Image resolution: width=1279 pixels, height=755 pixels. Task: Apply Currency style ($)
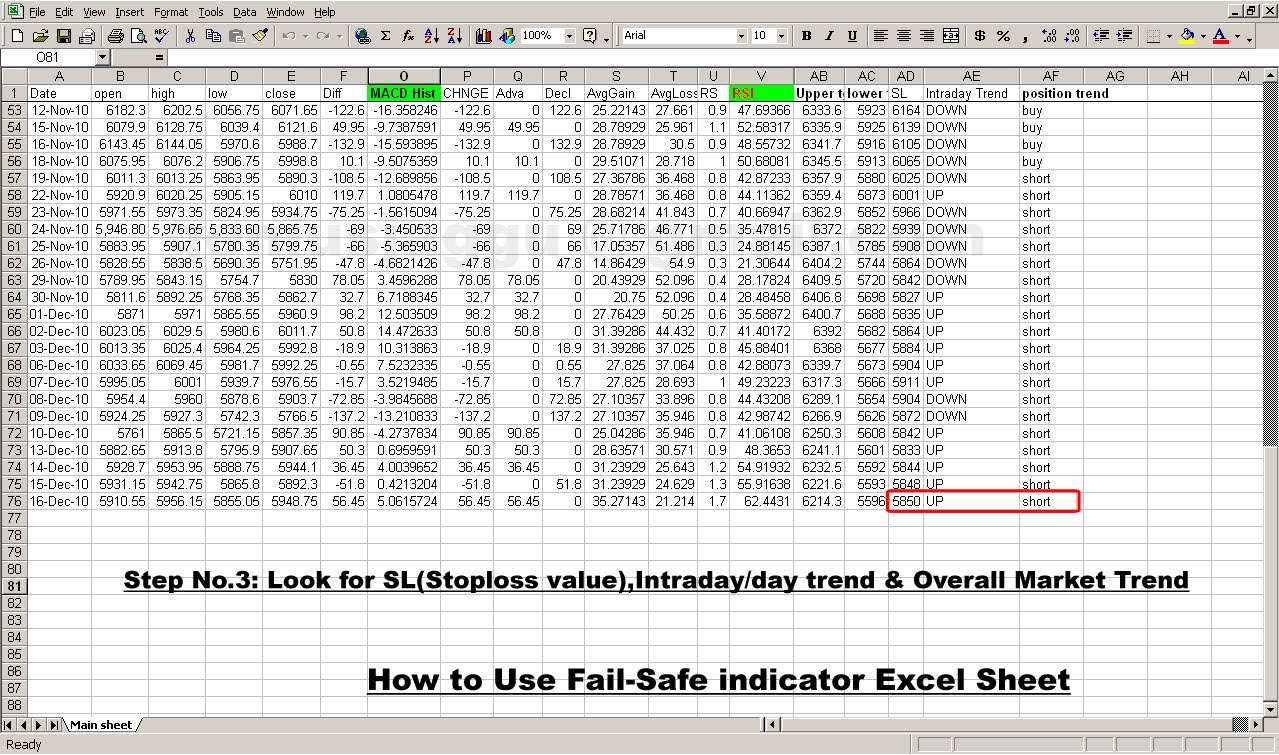tap(980, 36)
